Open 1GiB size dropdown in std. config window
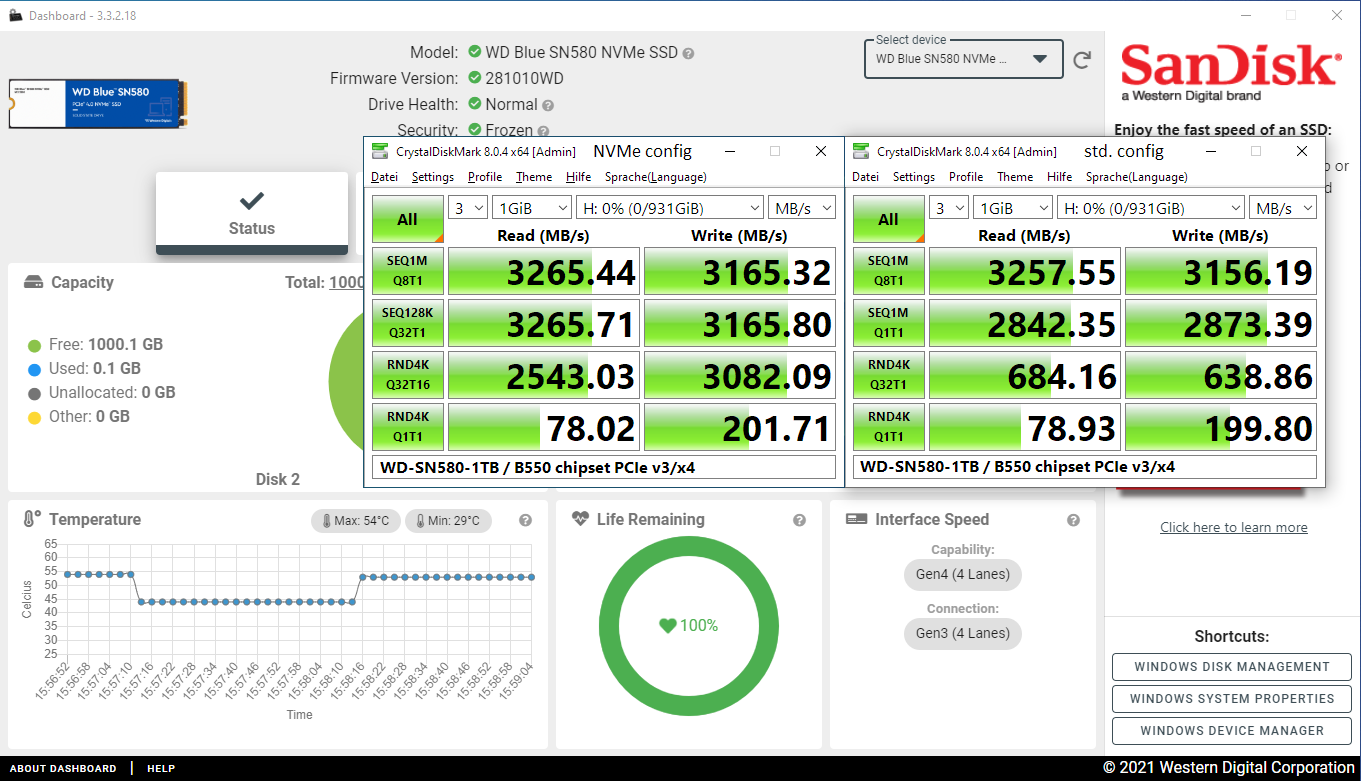Viewport: 1361px width, 781px height. [1013, 208]
